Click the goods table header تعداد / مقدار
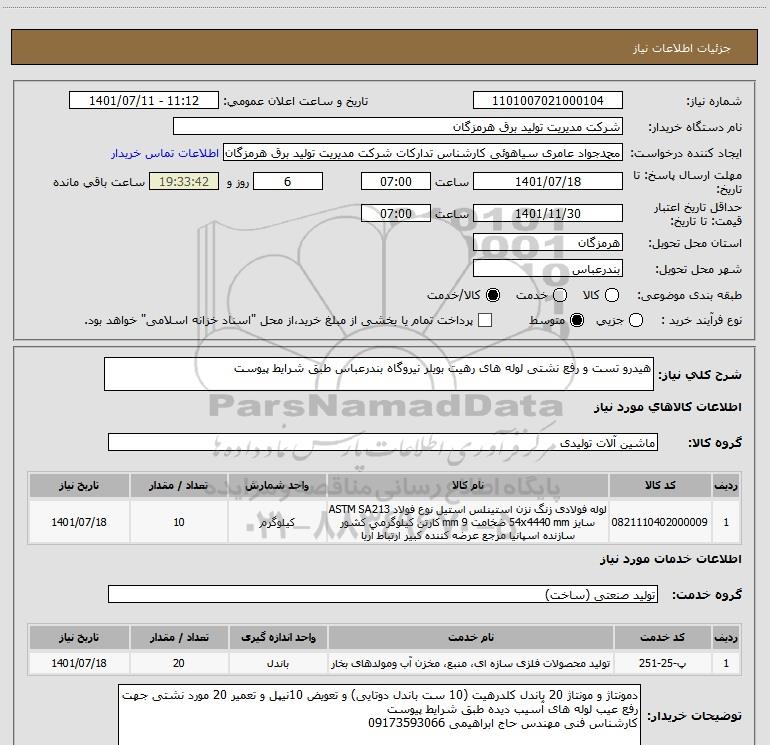770x745 pixels. pos(179,485)
